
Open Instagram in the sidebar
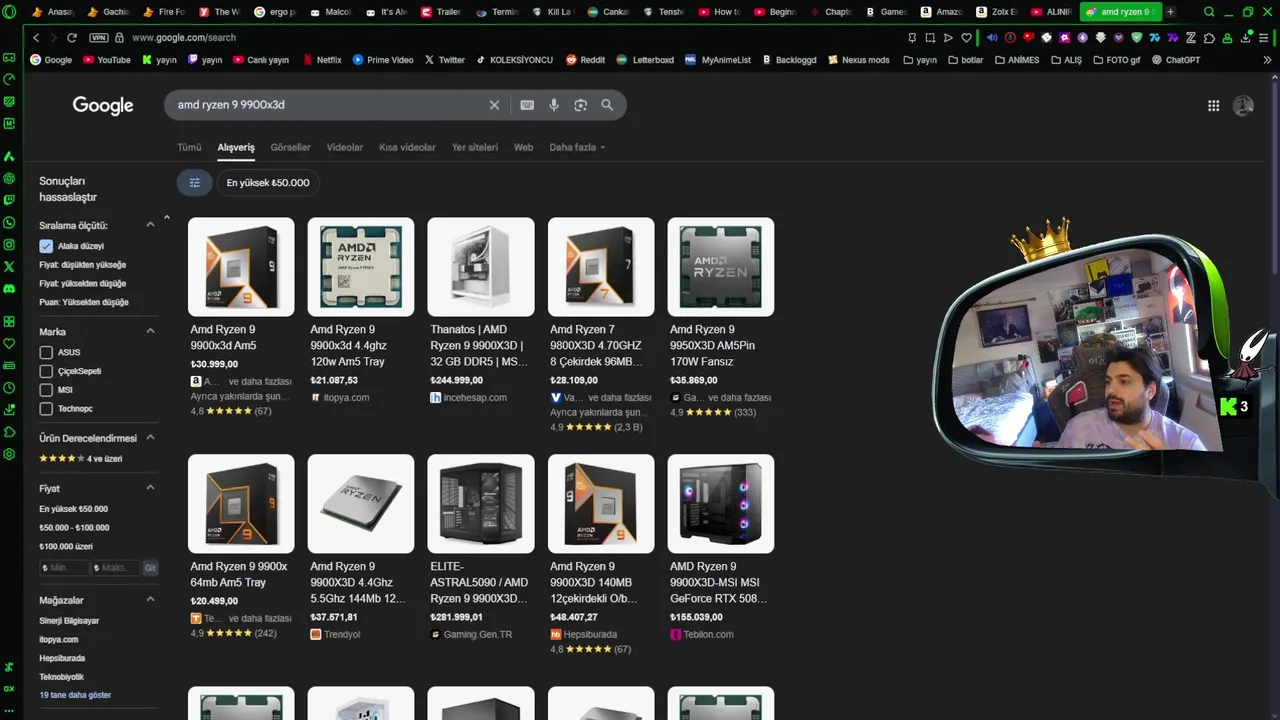click(9, 245)
